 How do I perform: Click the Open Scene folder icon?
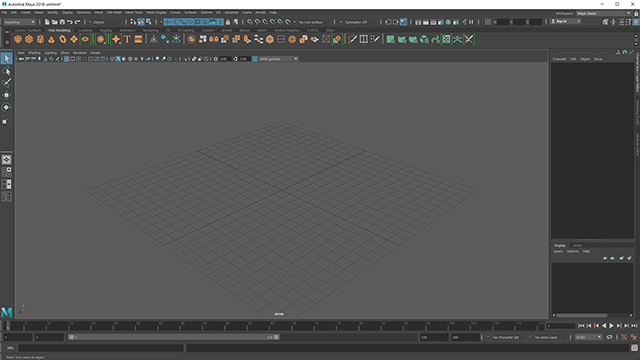54,22
